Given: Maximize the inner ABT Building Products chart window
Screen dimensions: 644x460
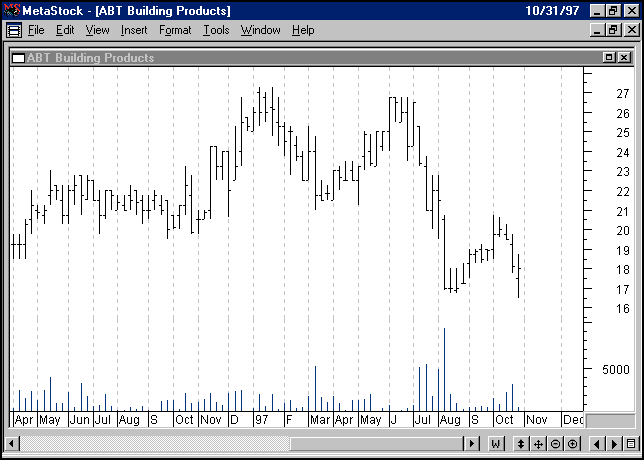Looking at the screenshot, I should tap(609, 58).
